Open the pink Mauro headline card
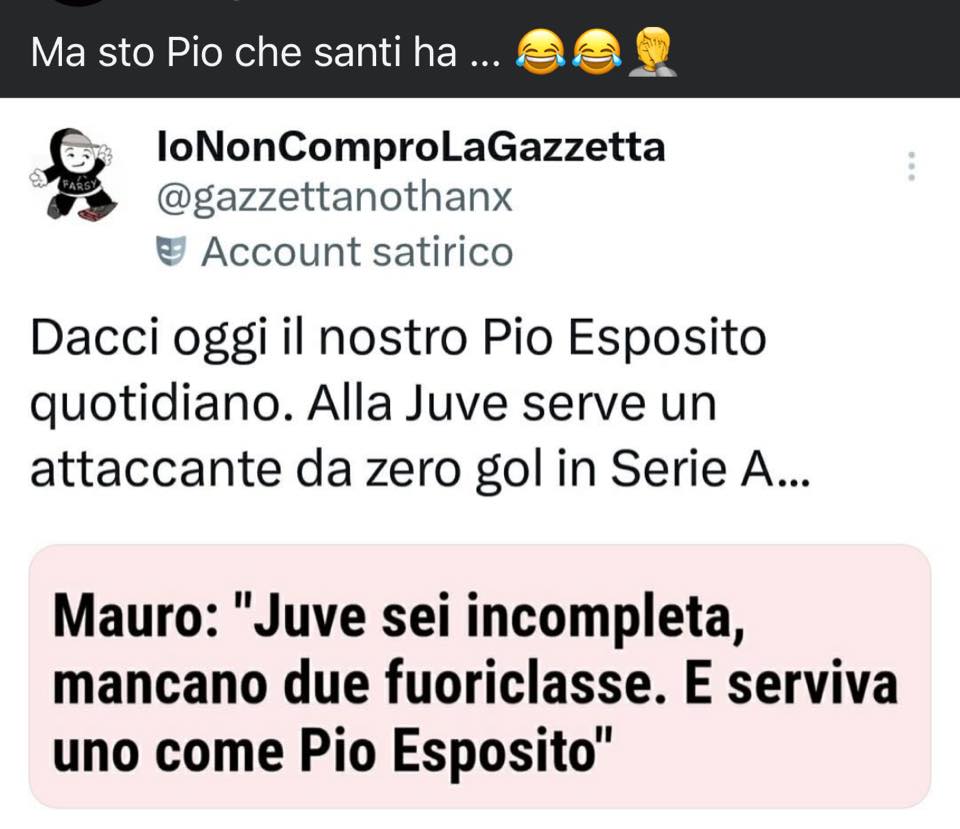This screenshot has width=960, height=829. tap(480, 677)
